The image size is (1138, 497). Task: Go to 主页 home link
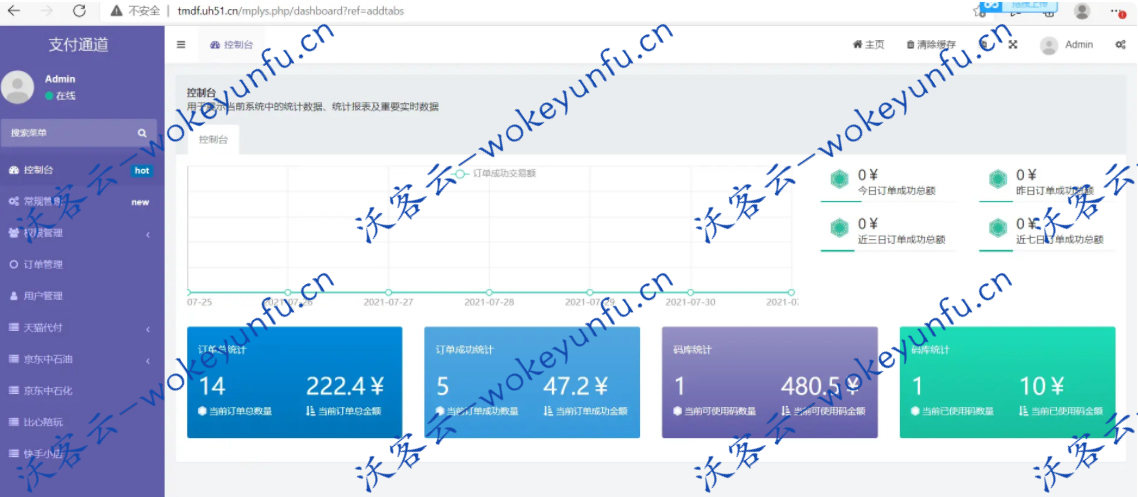(868, 44)
